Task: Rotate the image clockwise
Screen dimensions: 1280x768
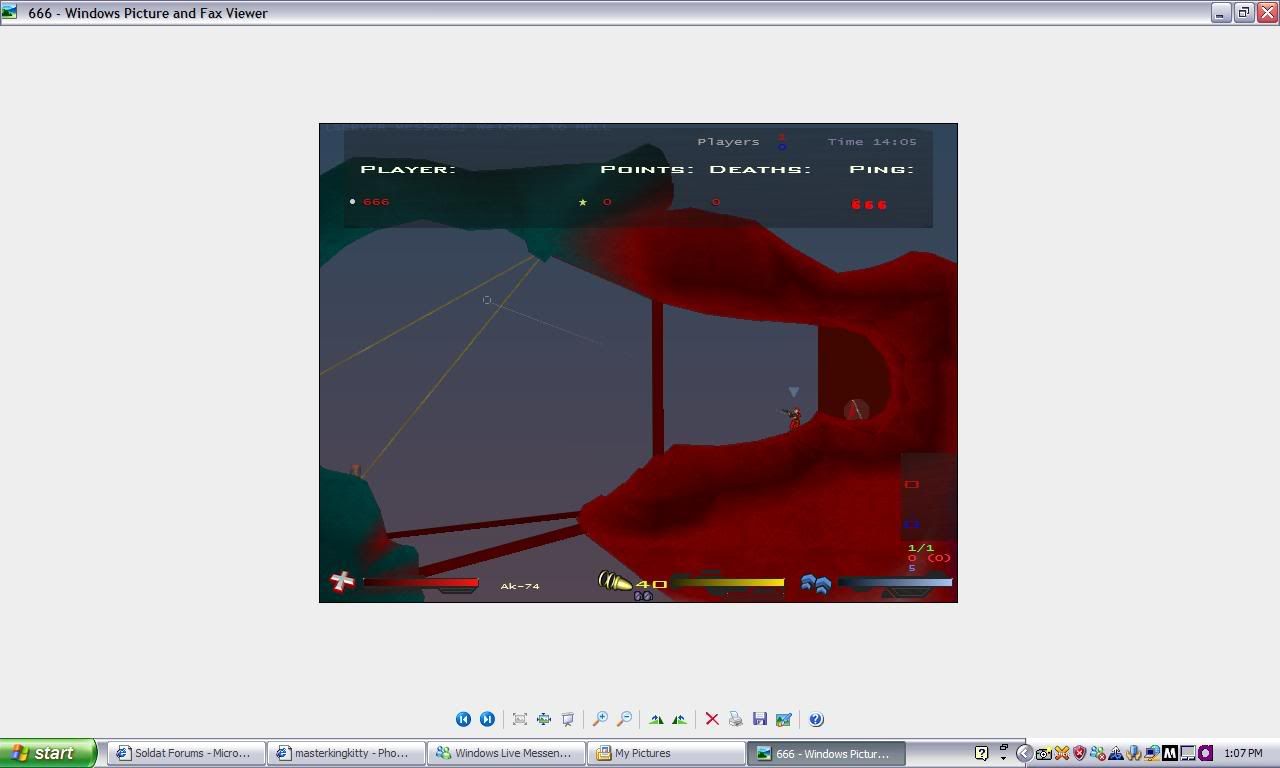Action: (x=656, y=719)
